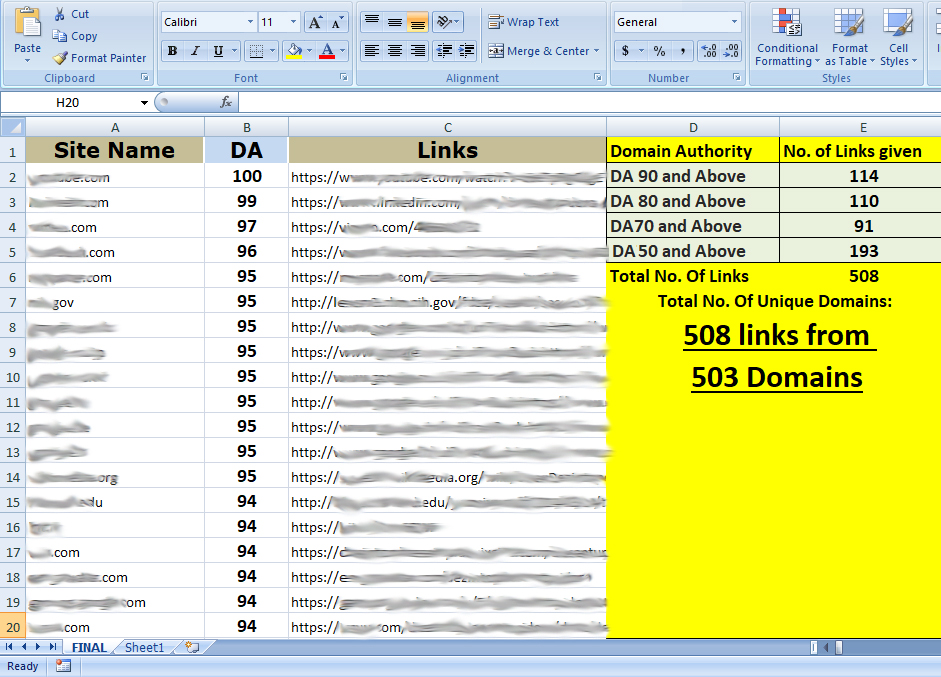Click the Increase Font Size icon

(314, 22)
